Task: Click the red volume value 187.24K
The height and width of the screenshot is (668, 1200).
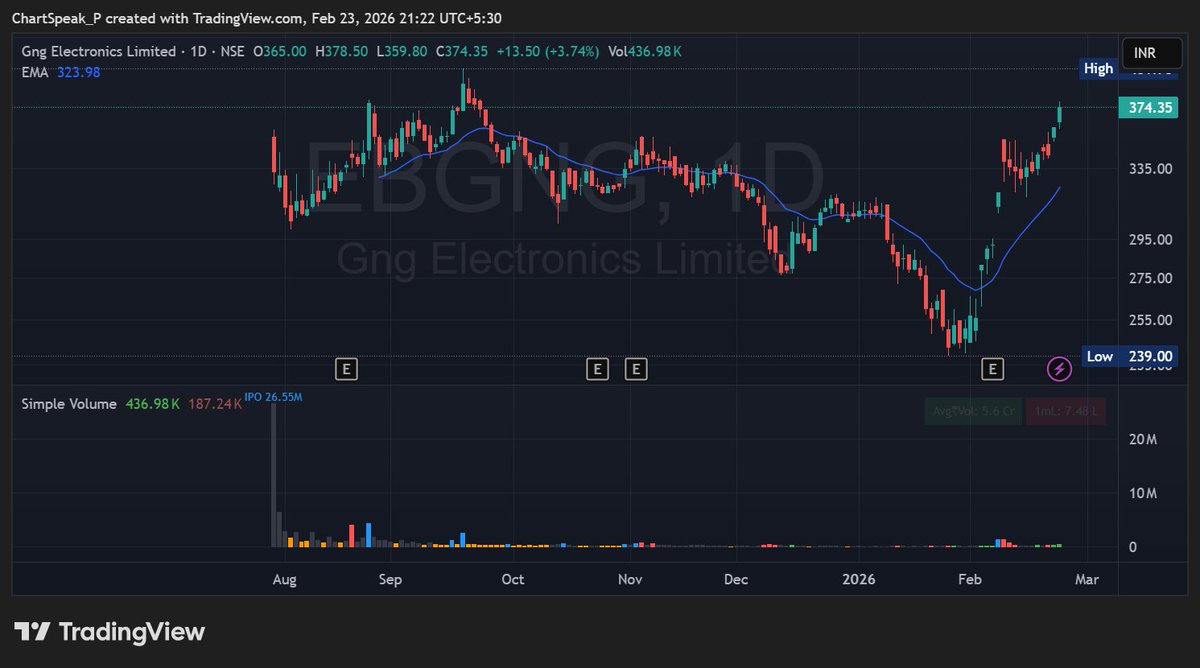Action: [214, 404]
